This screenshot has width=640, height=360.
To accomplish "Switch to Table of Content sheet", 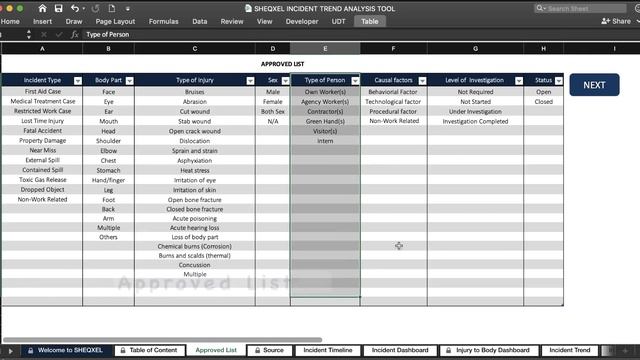I will click(149, 350).
